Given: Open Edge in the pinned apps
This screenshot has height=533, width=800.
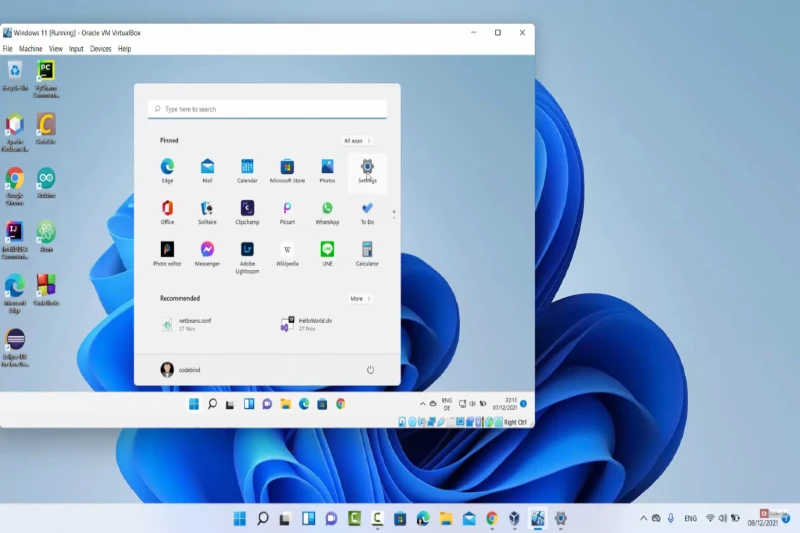Looking at the screenshot, I should coord(167,171).
